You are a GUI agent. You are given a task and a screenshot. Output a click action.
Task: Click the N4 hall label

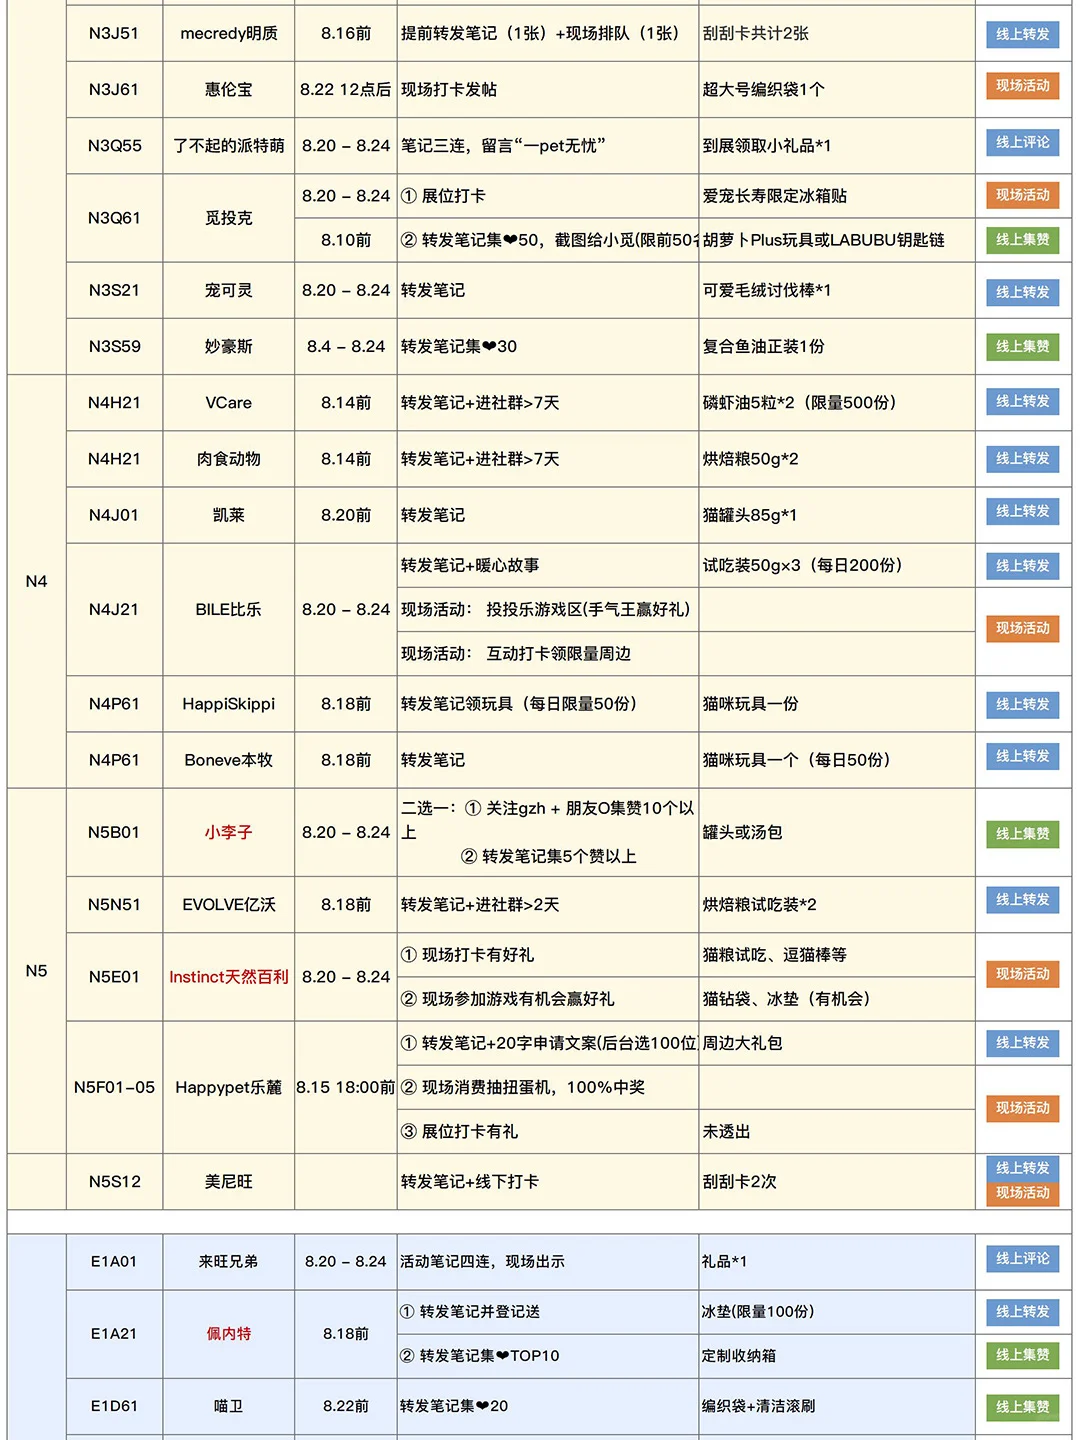[x=36, y=582]
